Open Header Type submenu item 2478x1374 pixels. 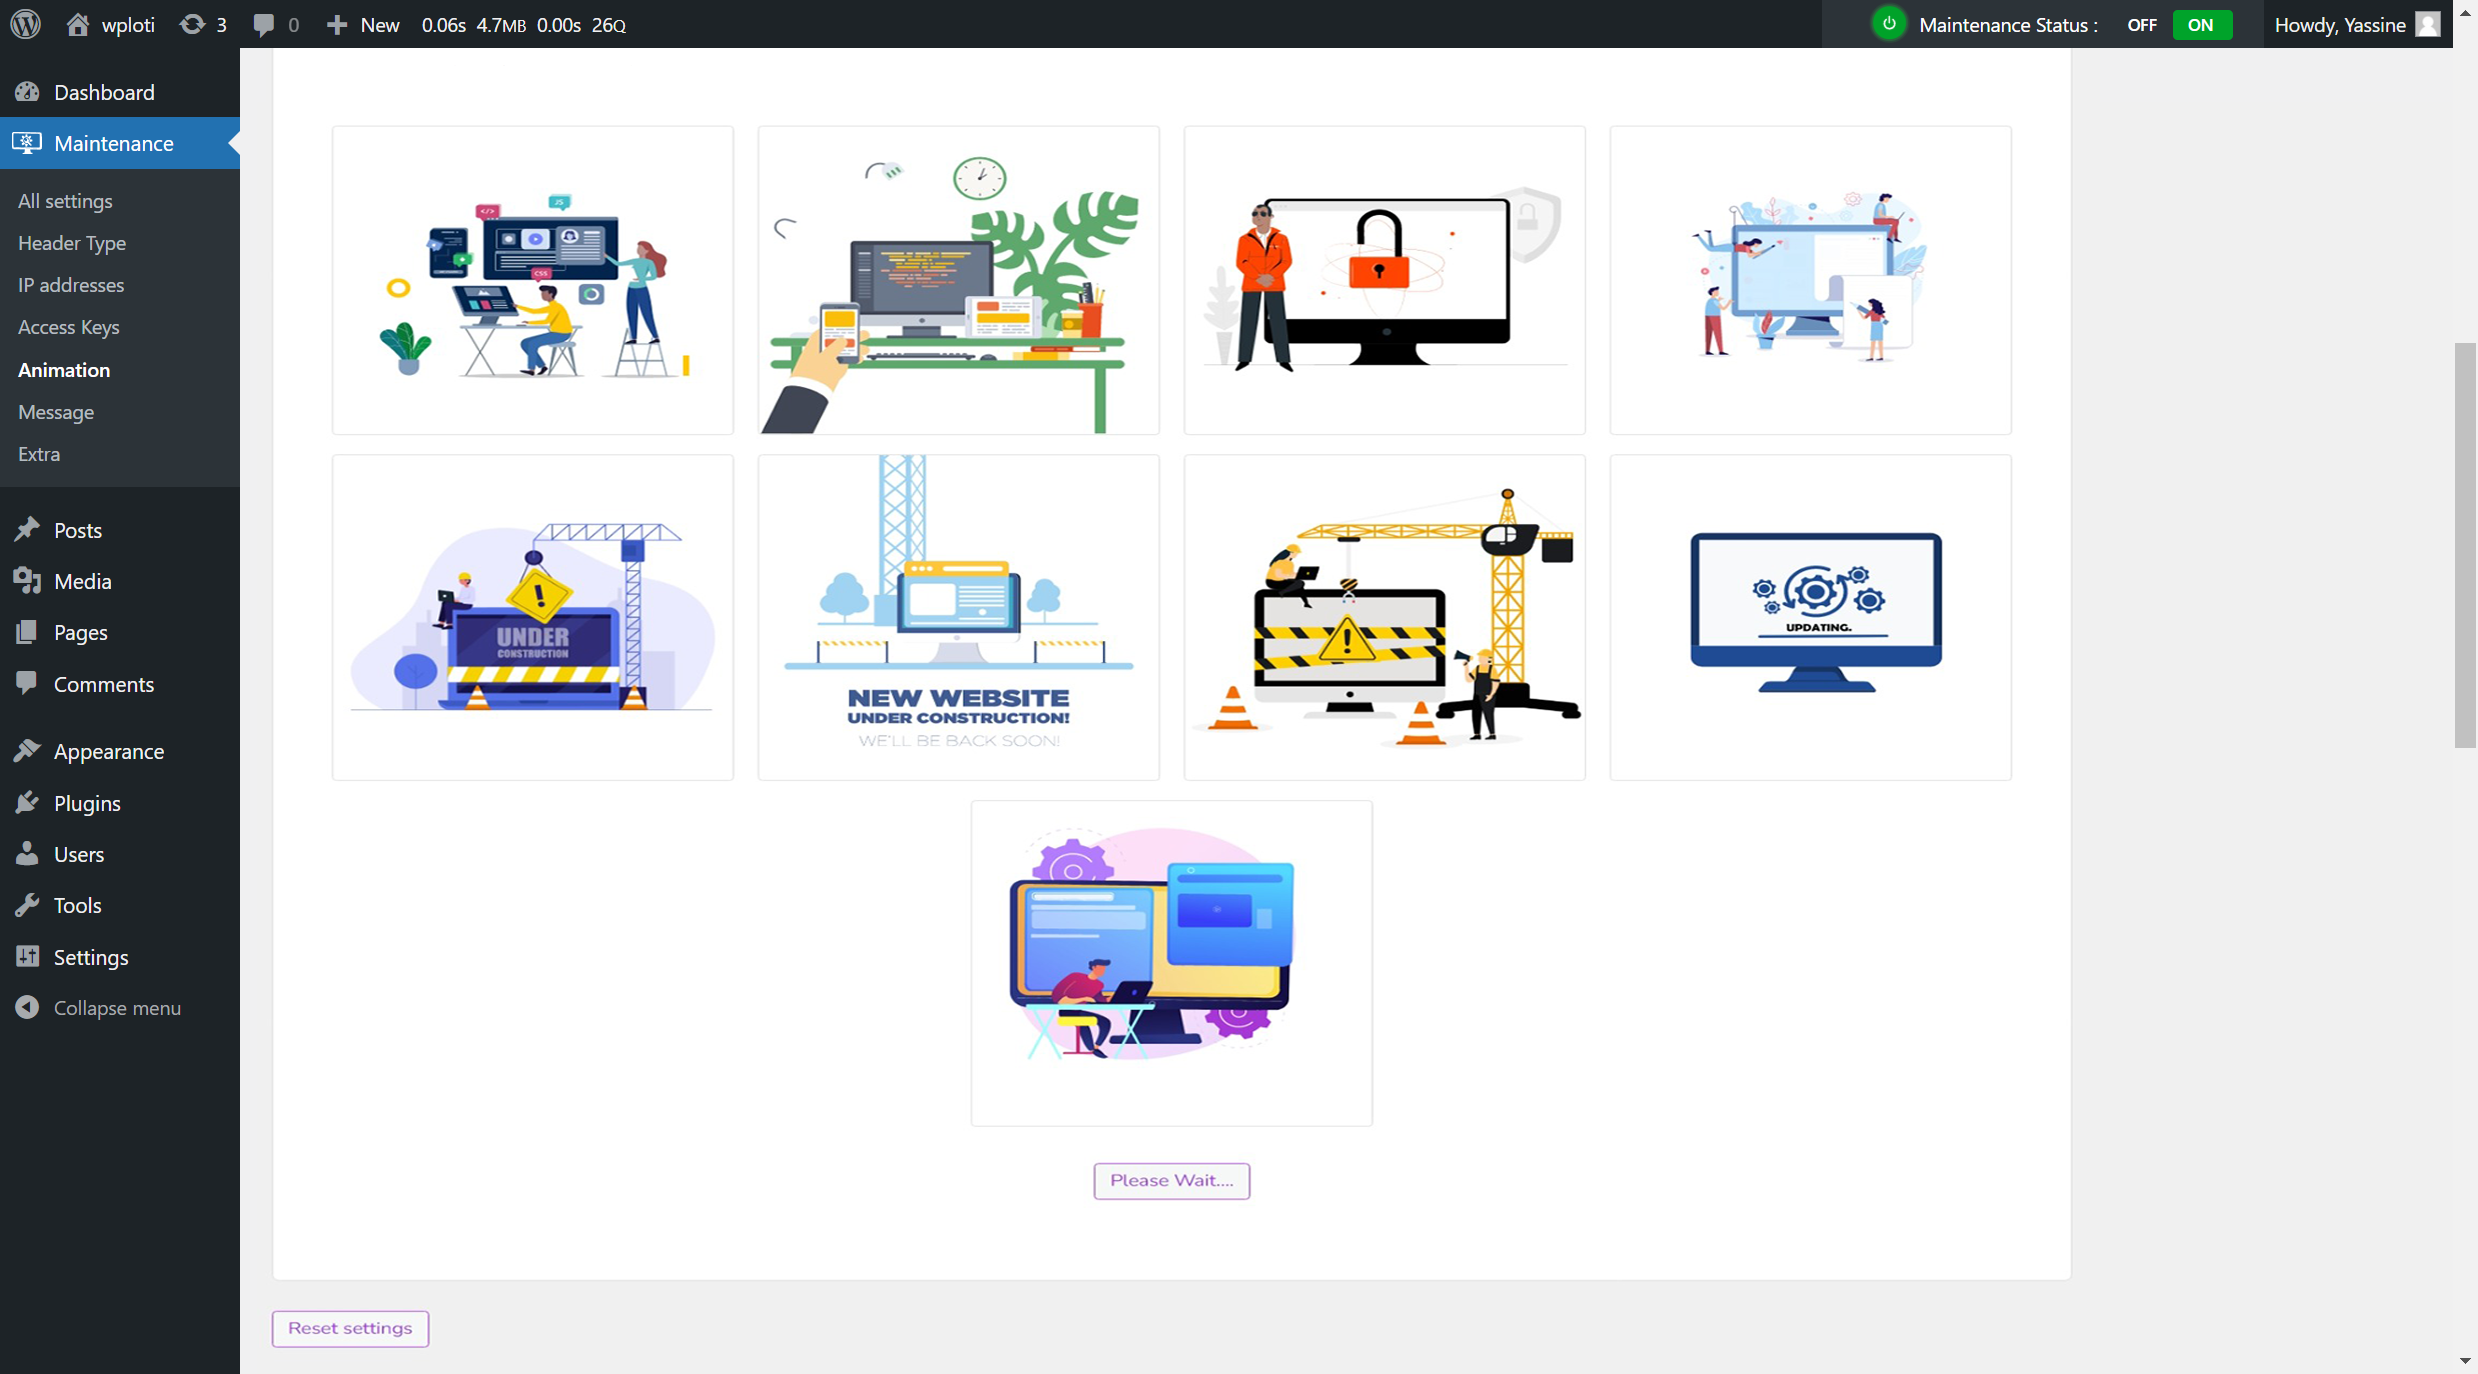[72, 243]
